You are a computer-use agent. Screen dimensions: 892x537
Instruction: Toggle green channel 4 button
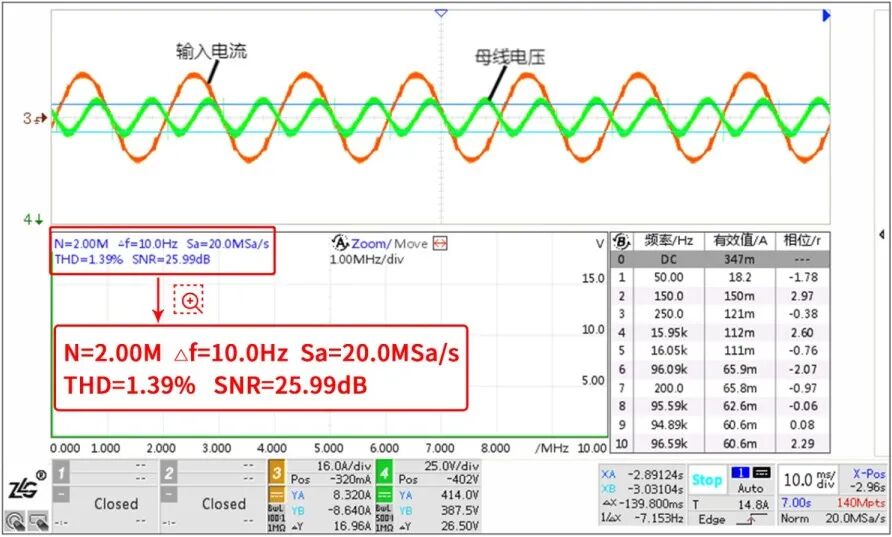tap(385, 473)
